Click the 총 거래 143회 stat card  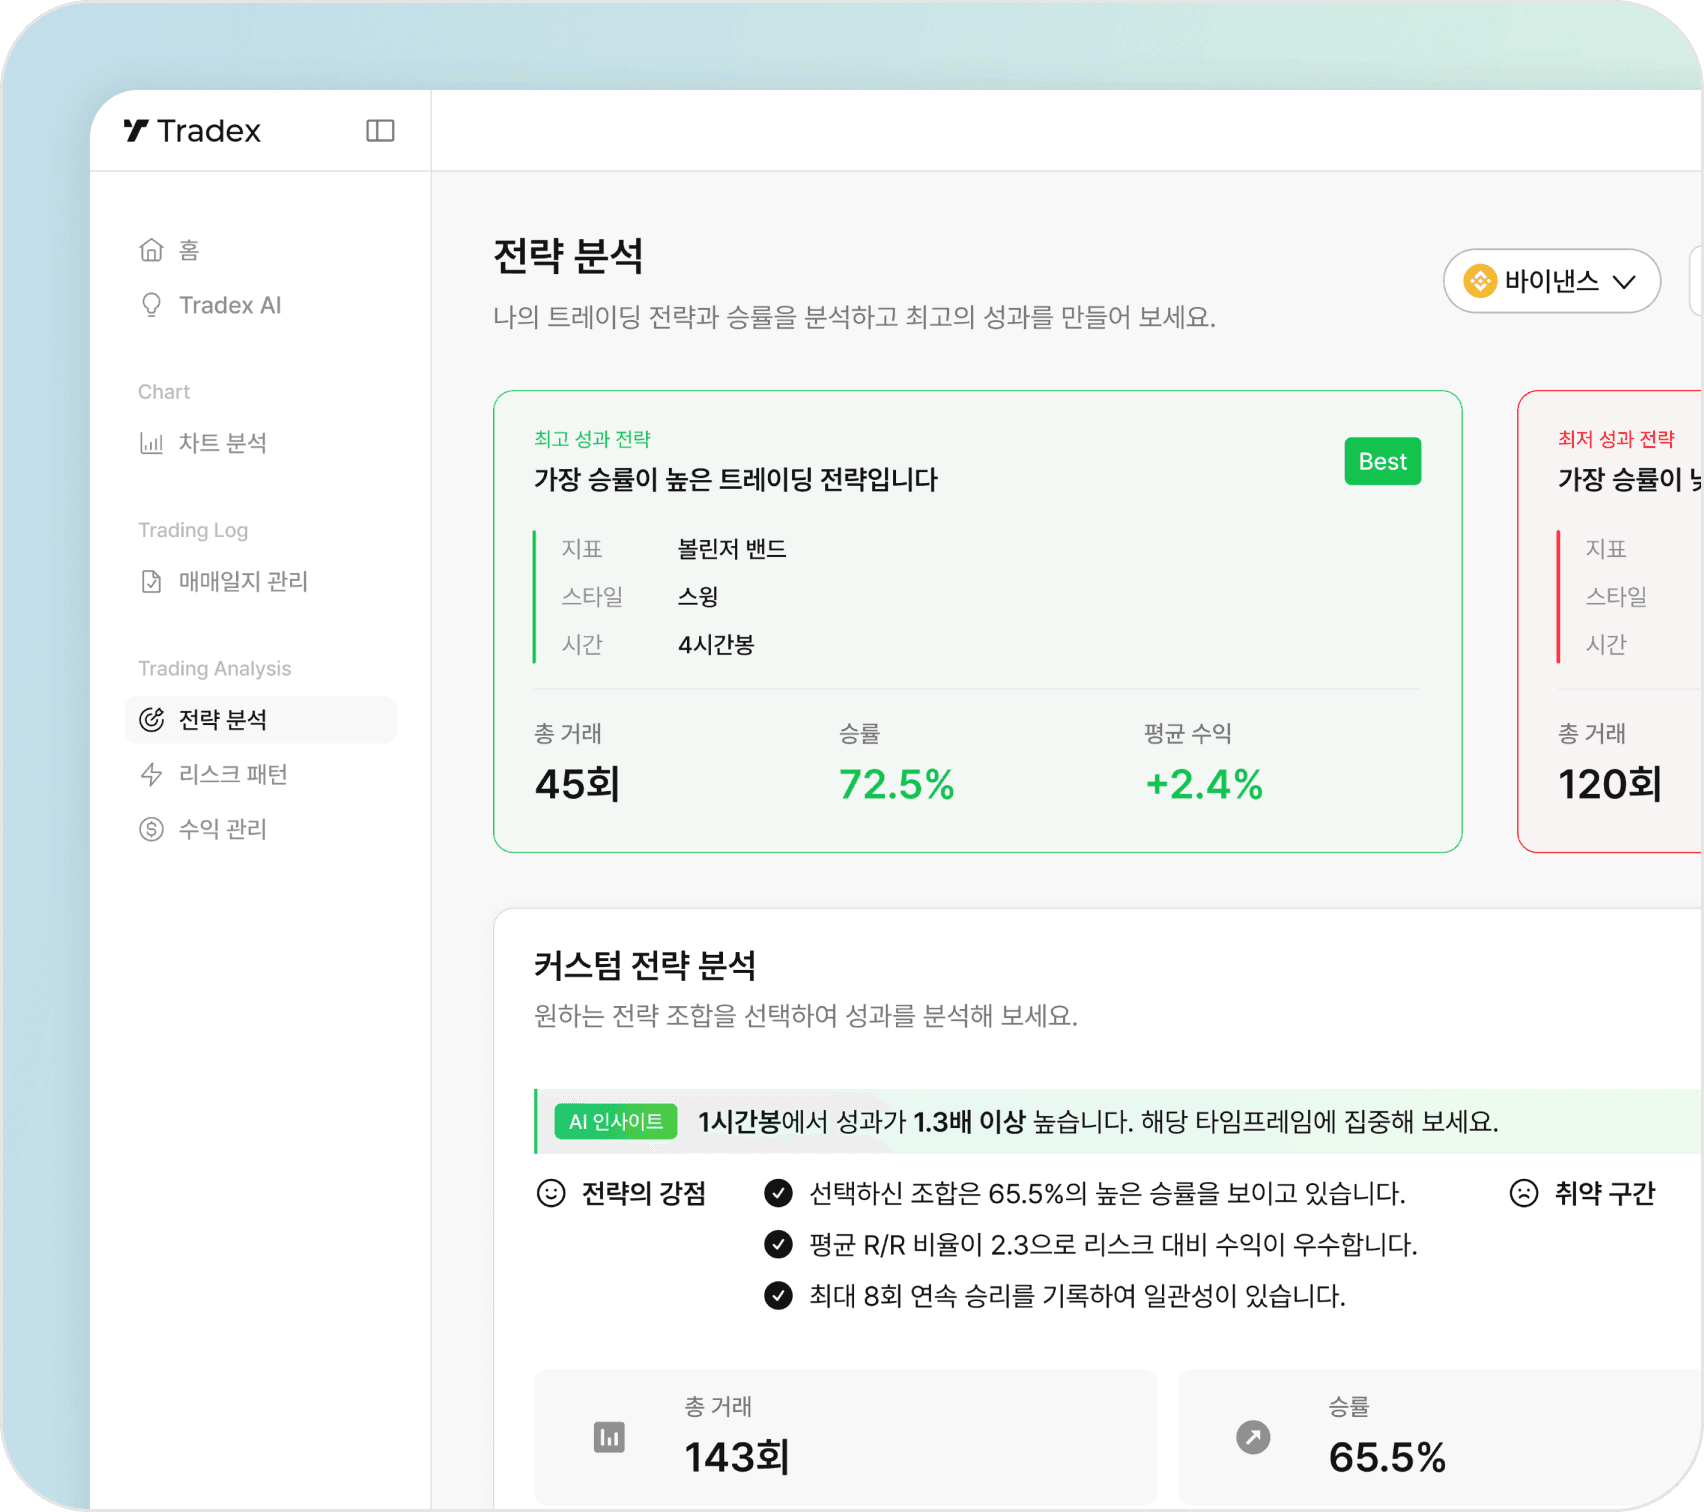click(846, 1437)
